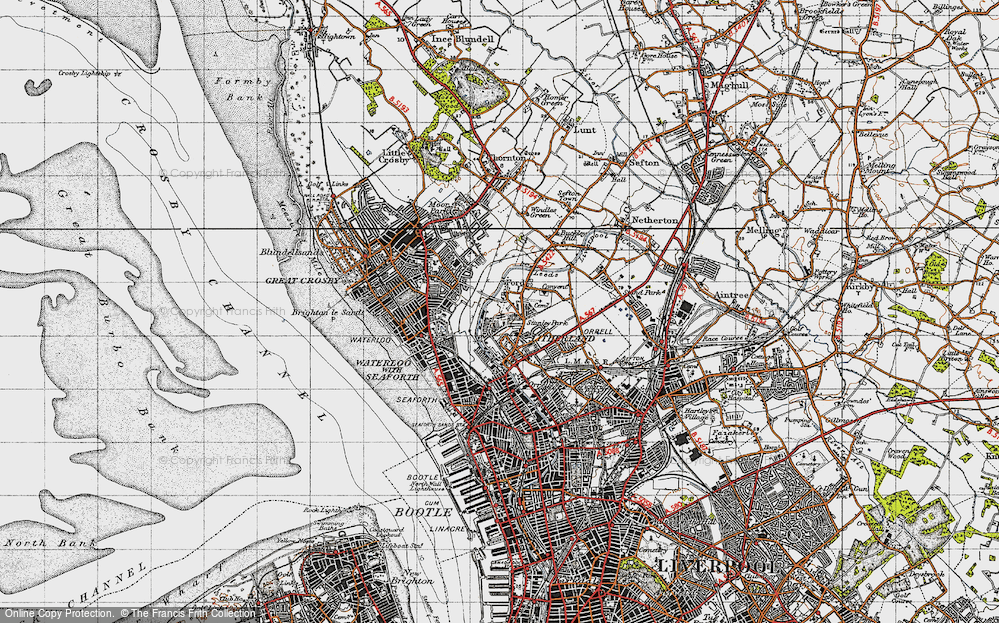This screenshot has height=623, width=999.
Task: Click the Ford place name
Action: (514, 282)
